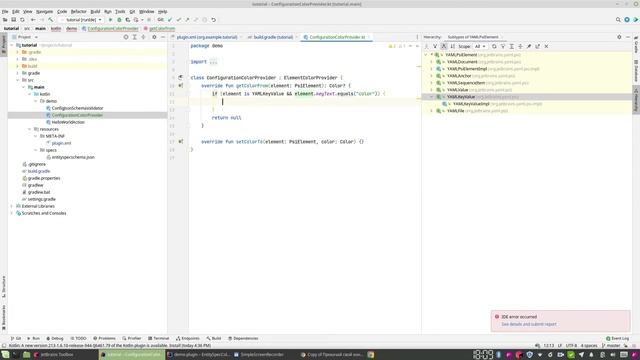Click ConfigurationColorProvider breadcrumb in navigation bar
The height and width of the screenshot is (360, 640).
pyautogui.click(x=110, y=29)
